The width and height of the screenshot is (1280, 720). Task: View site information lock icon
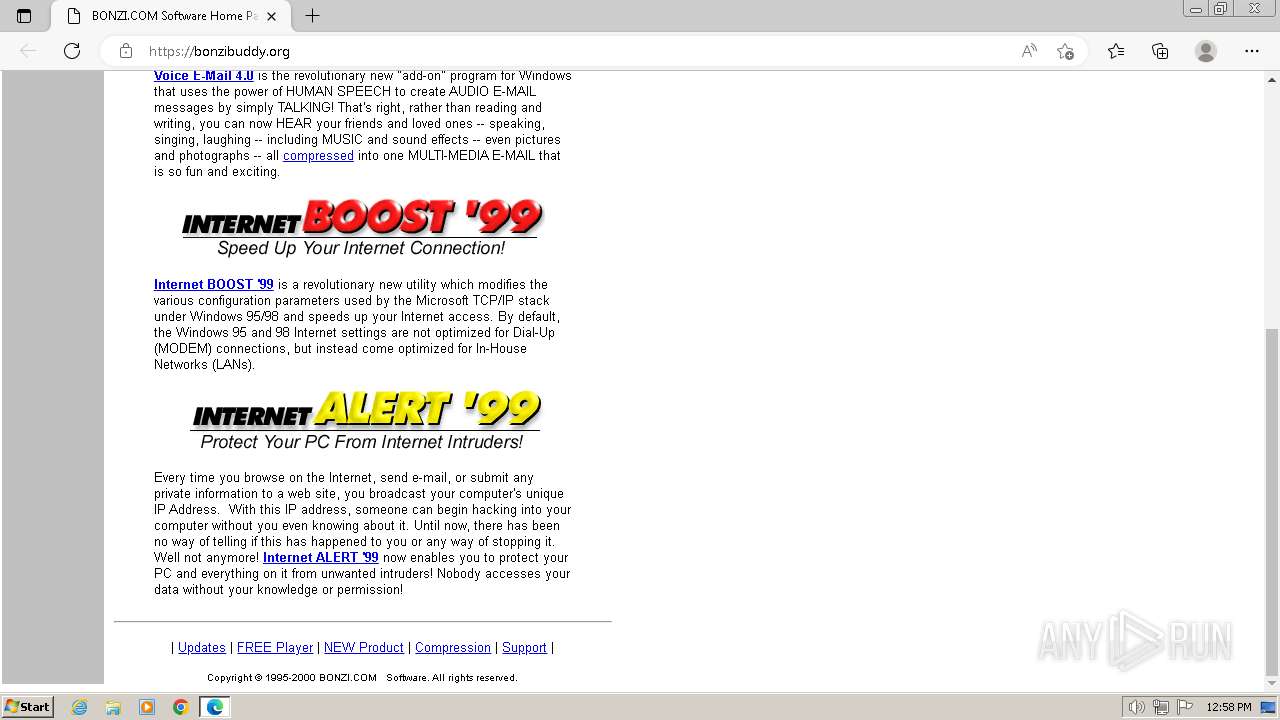[126, 51]
